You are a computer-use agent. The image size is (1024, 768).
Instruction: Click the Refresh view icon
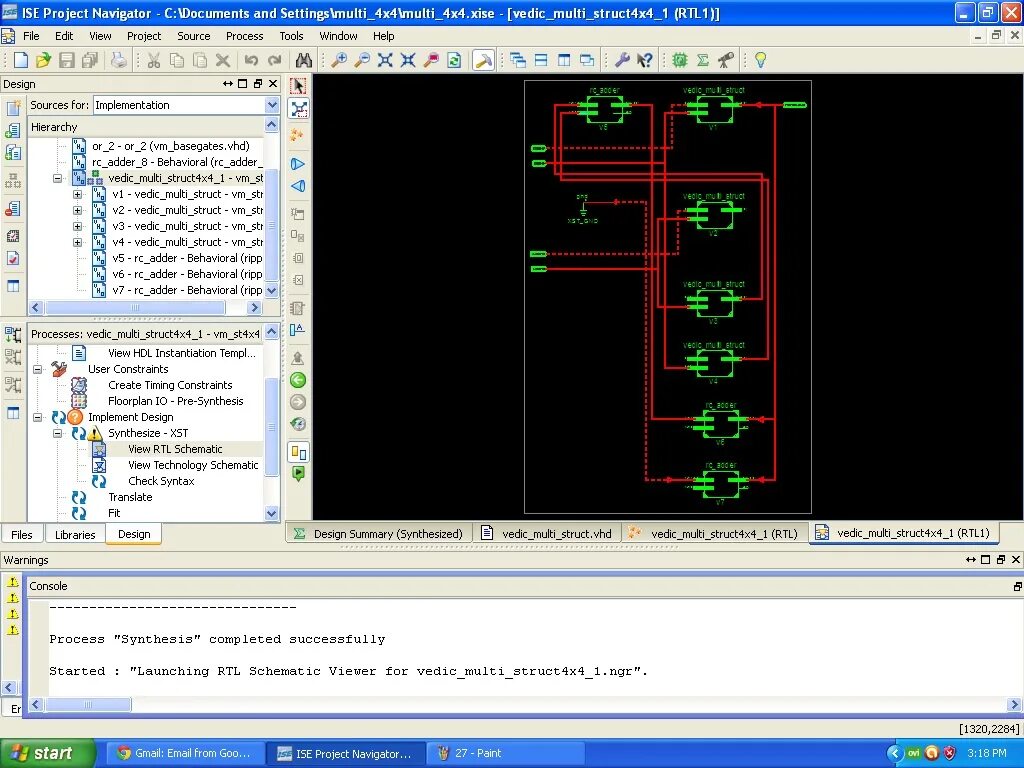(454, 60)
